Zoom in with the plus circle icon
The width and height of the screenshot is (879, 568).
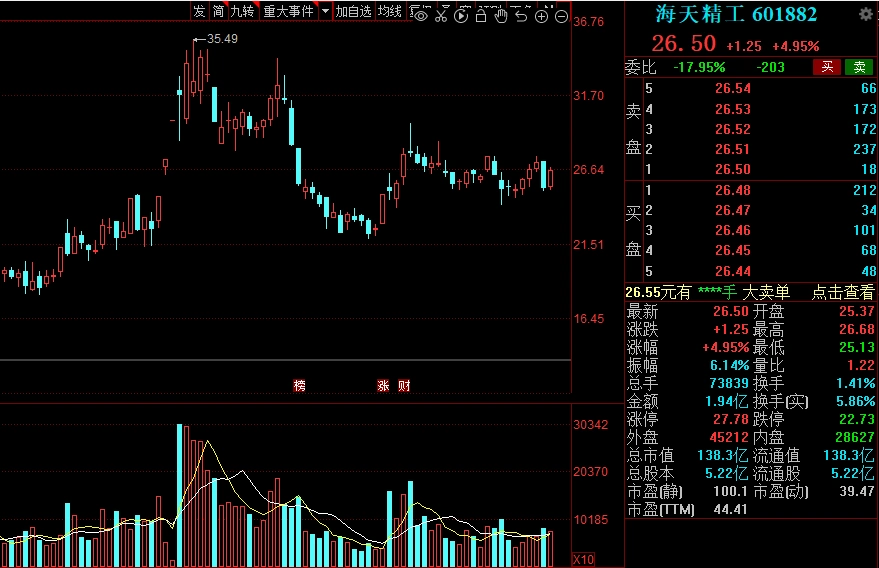coord(542,15)
